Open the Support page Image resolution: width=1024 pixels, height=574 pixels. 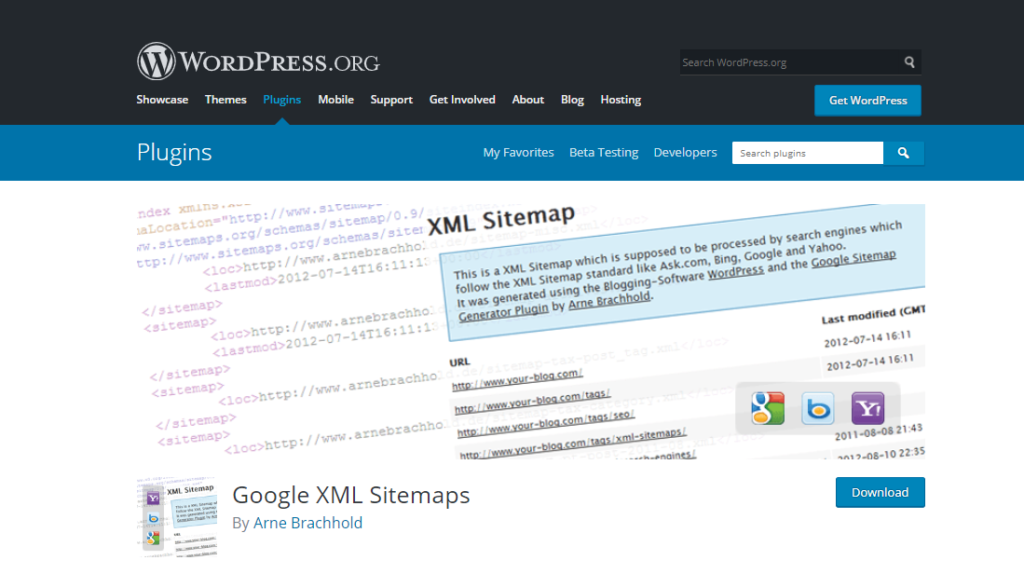coord(391,100)
